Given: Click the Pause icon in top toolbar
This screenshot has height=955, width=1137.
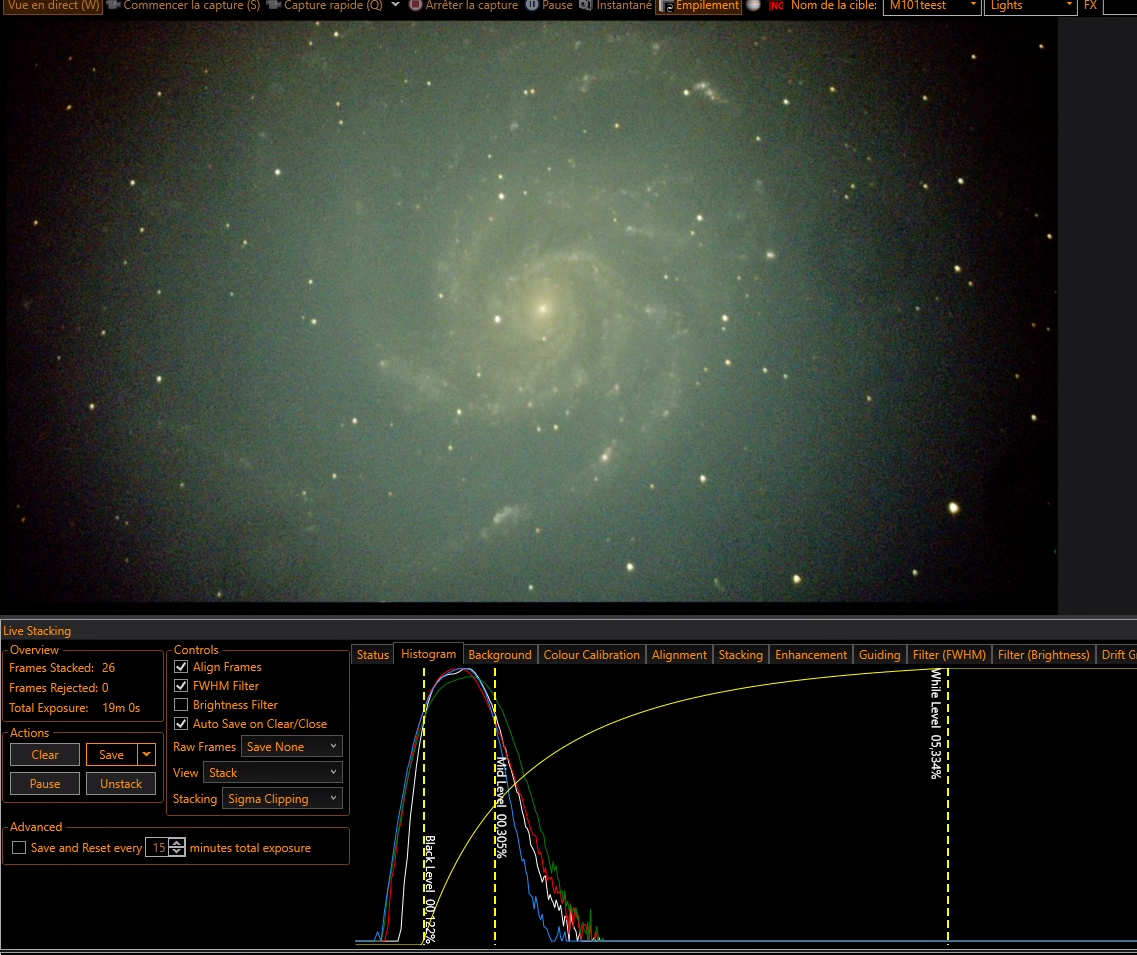Looking at the screenshot, I should tap(532, 5).
